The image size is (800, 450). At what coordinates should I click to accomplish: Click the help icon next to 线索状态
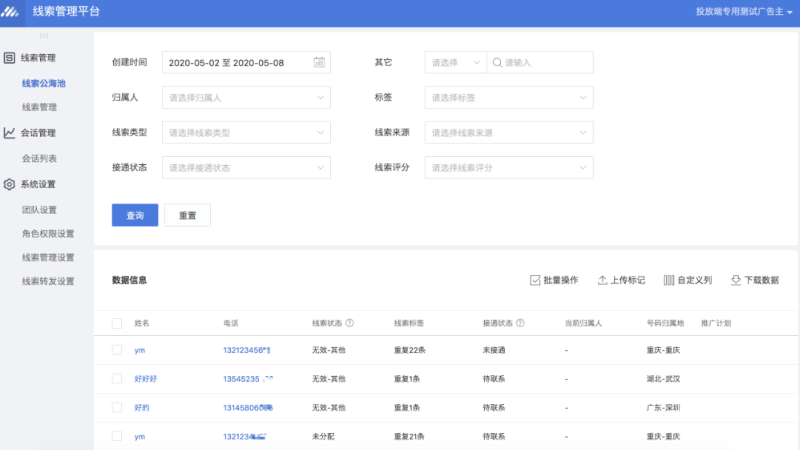pos(349,323)
